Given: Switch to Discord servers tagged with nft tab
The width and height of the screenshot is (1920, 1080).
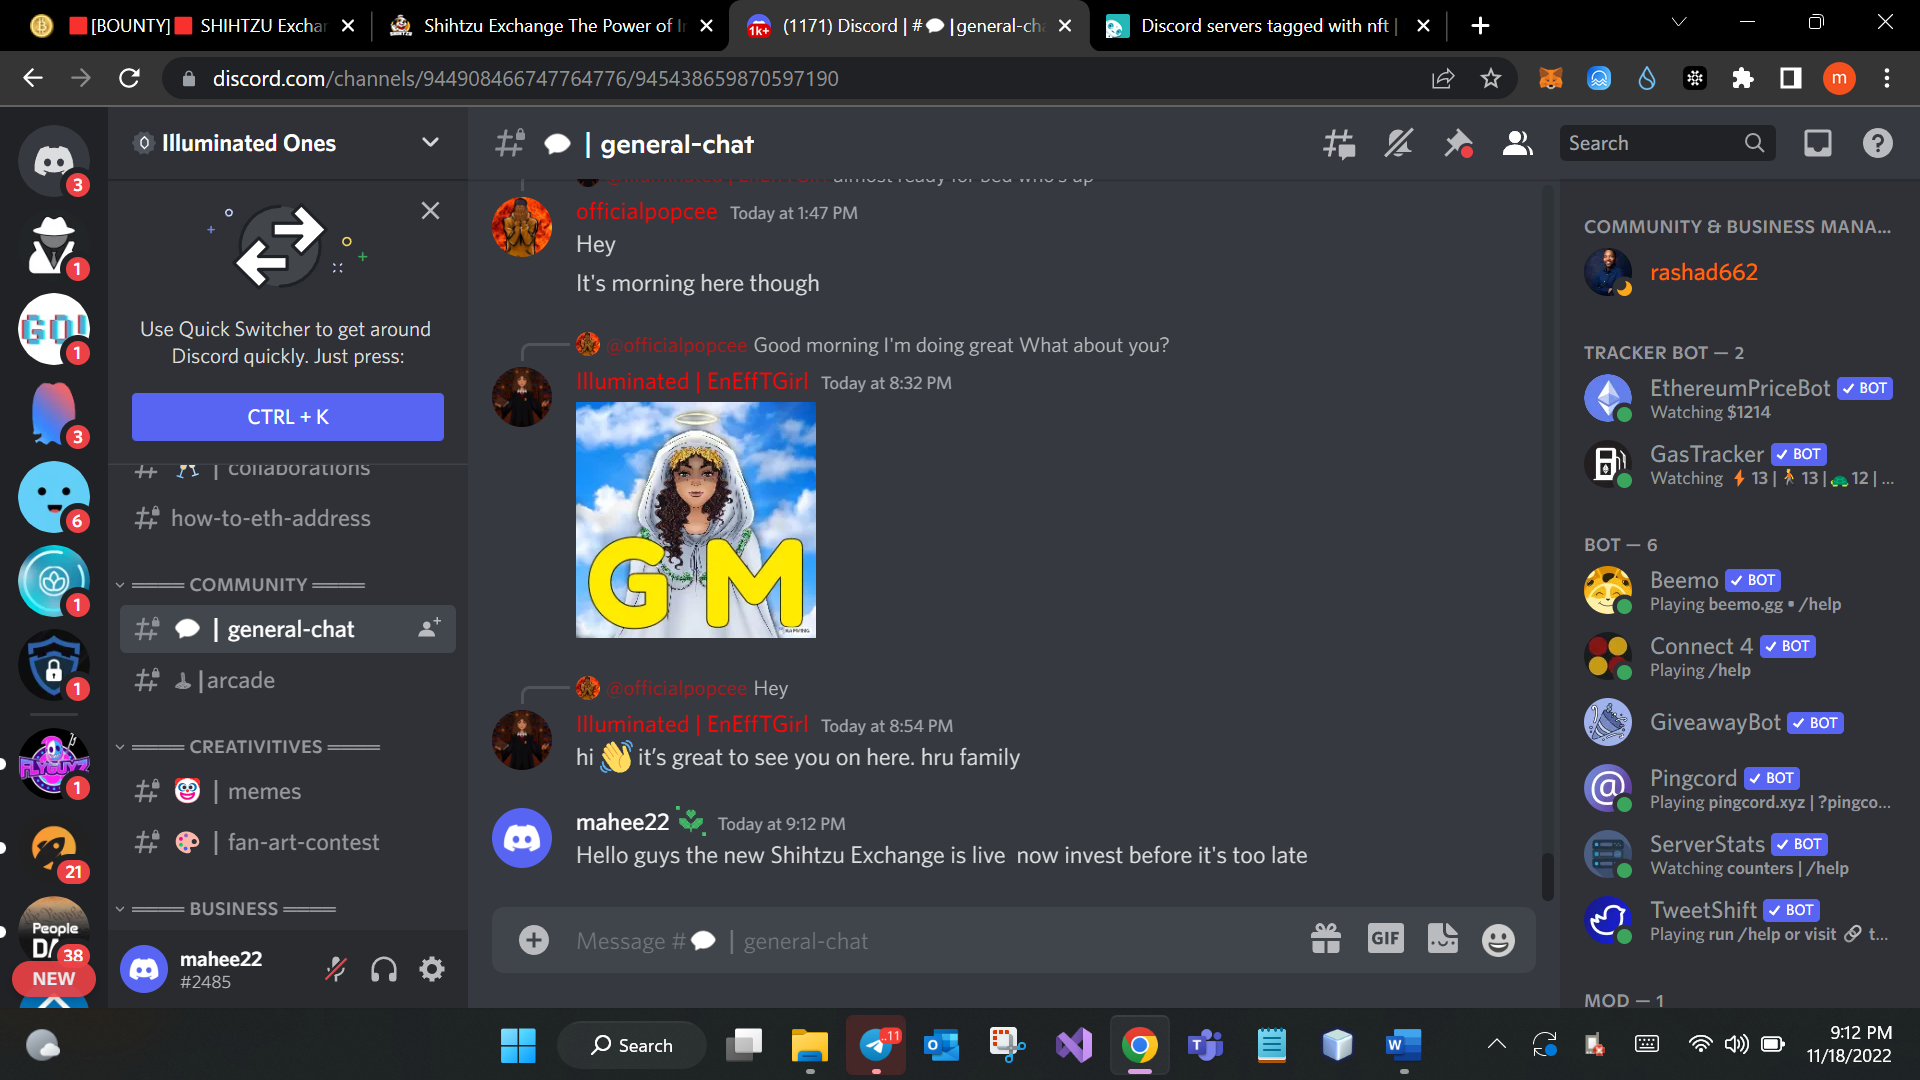Looking at the screenshot, I should [x=1268, y=26].
